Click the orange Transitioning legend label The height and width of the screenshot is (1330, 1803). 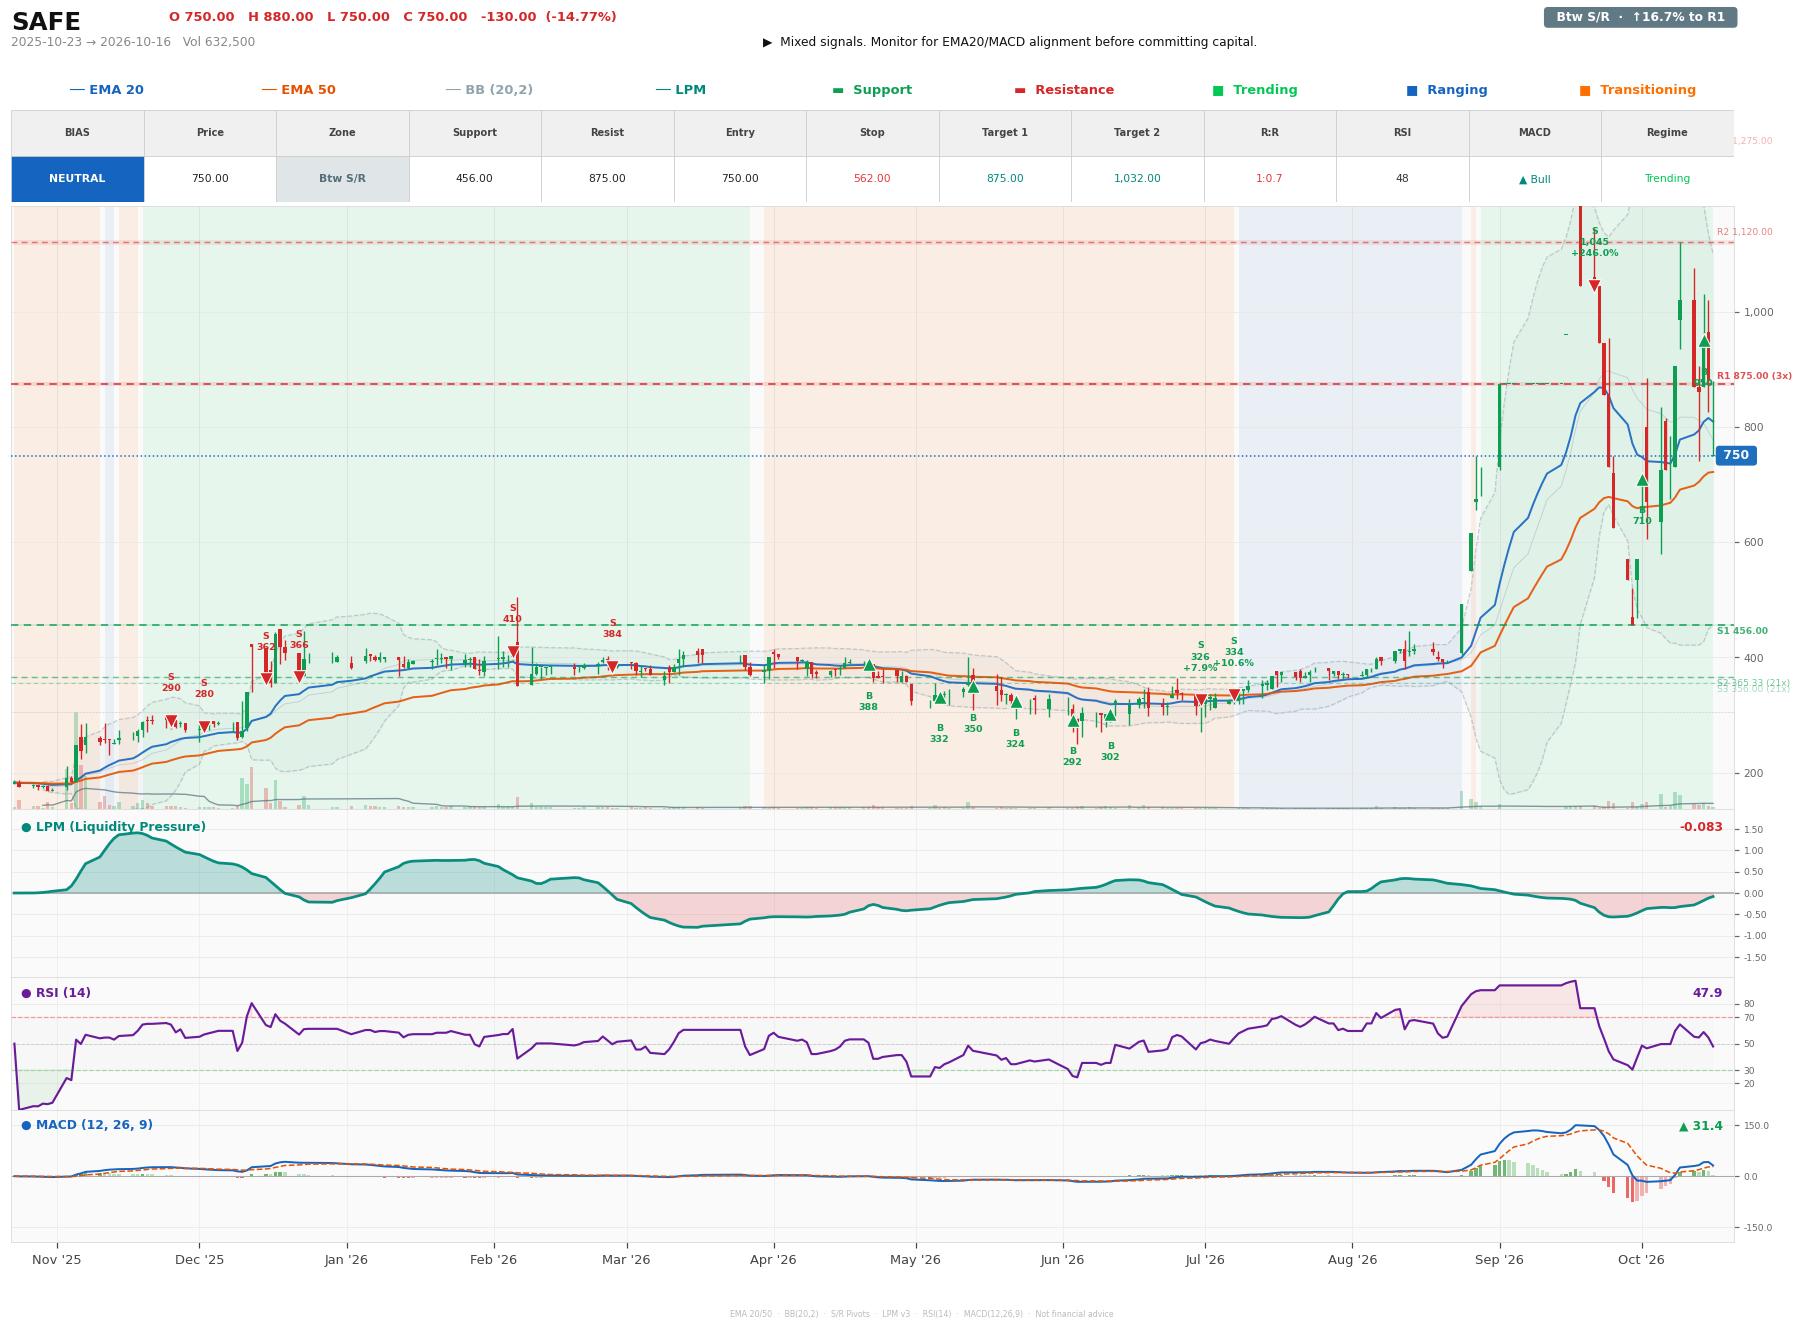pos(1647,90)
